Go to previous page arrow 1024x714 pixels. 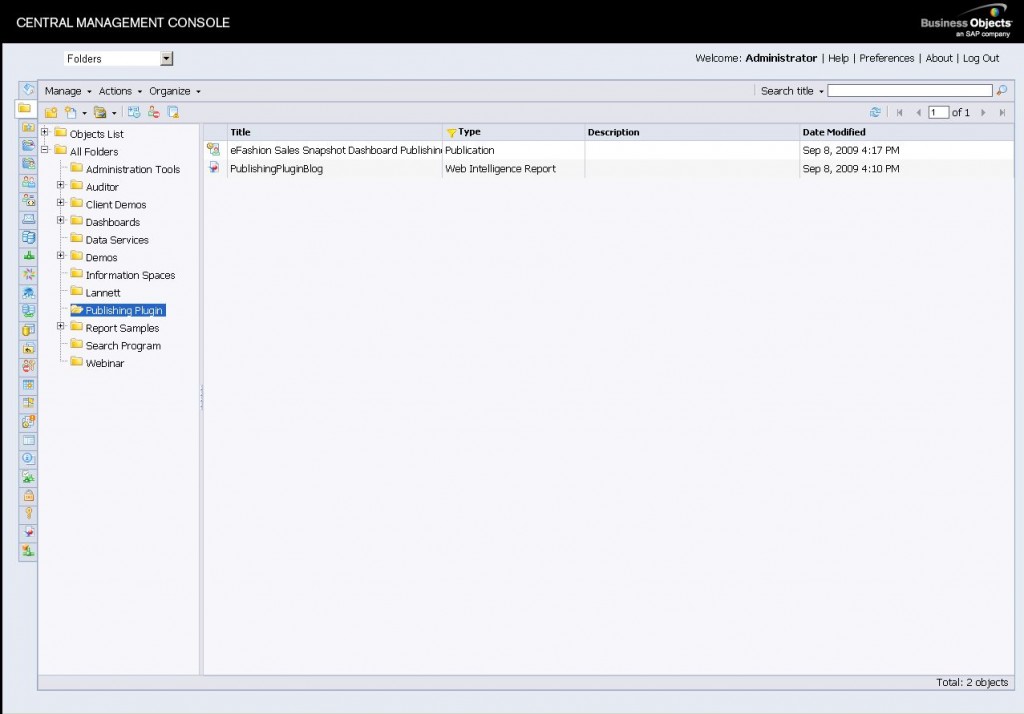pyautogui.click(x=918, y=112)
